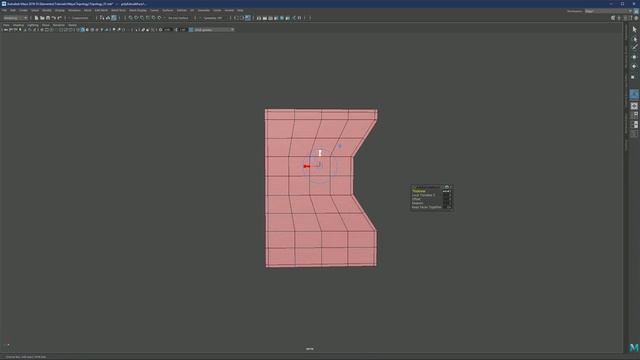
Task: Toggle Snap to curves icon
Action: (136, 18)
